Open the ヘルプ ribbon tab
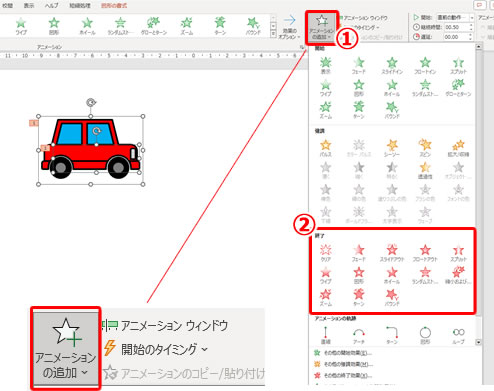Screen dimensions: 494x391 coord(51,5)
